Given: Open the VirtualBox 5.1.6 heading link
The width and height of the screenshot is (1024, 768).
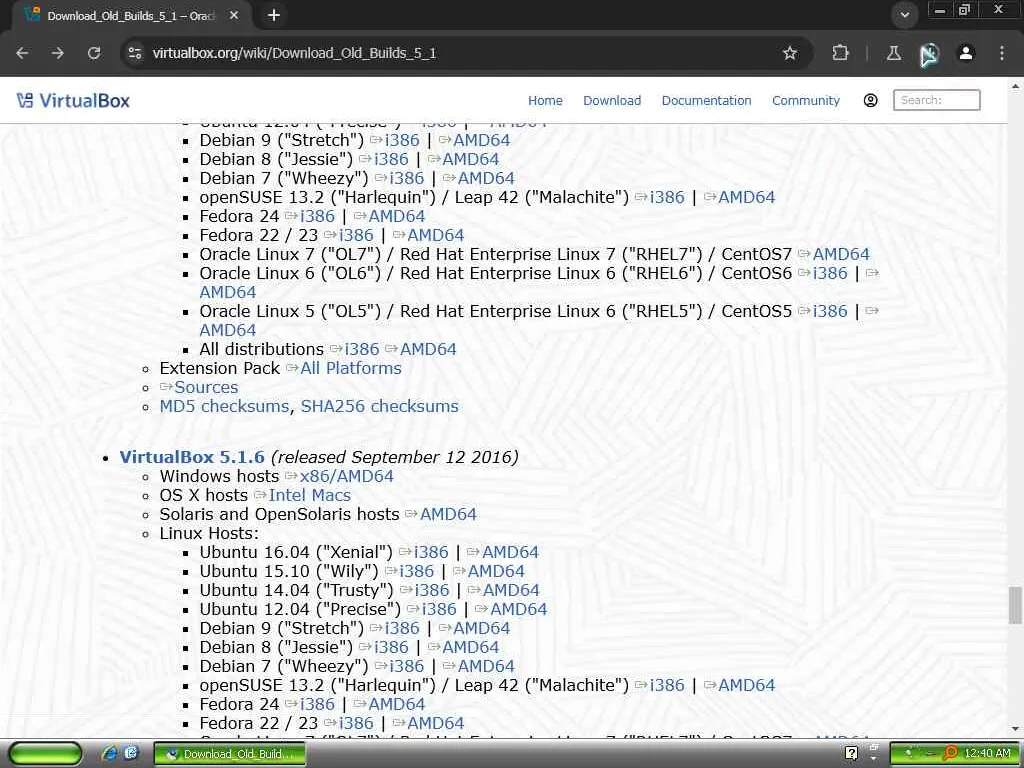Looking at the screenshot, I should (192, 457).
